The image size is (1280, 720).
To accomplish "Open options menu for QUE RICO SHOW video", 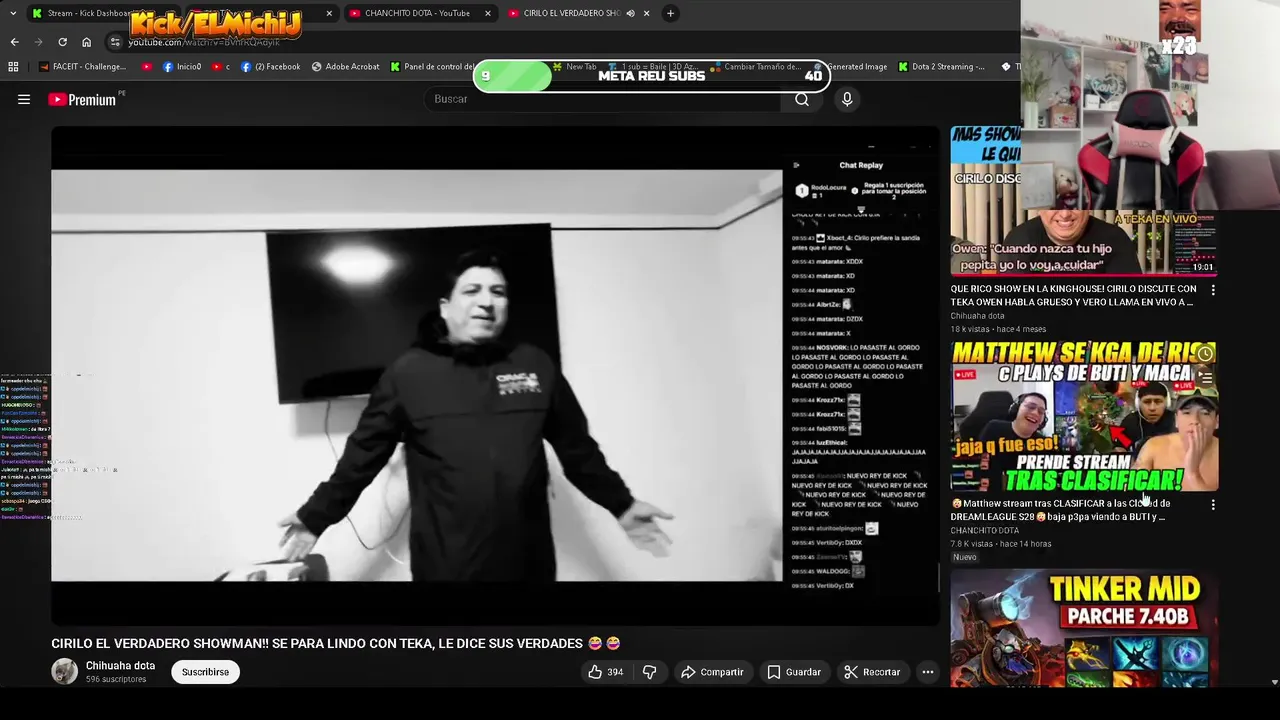I will coord(1213,290).
